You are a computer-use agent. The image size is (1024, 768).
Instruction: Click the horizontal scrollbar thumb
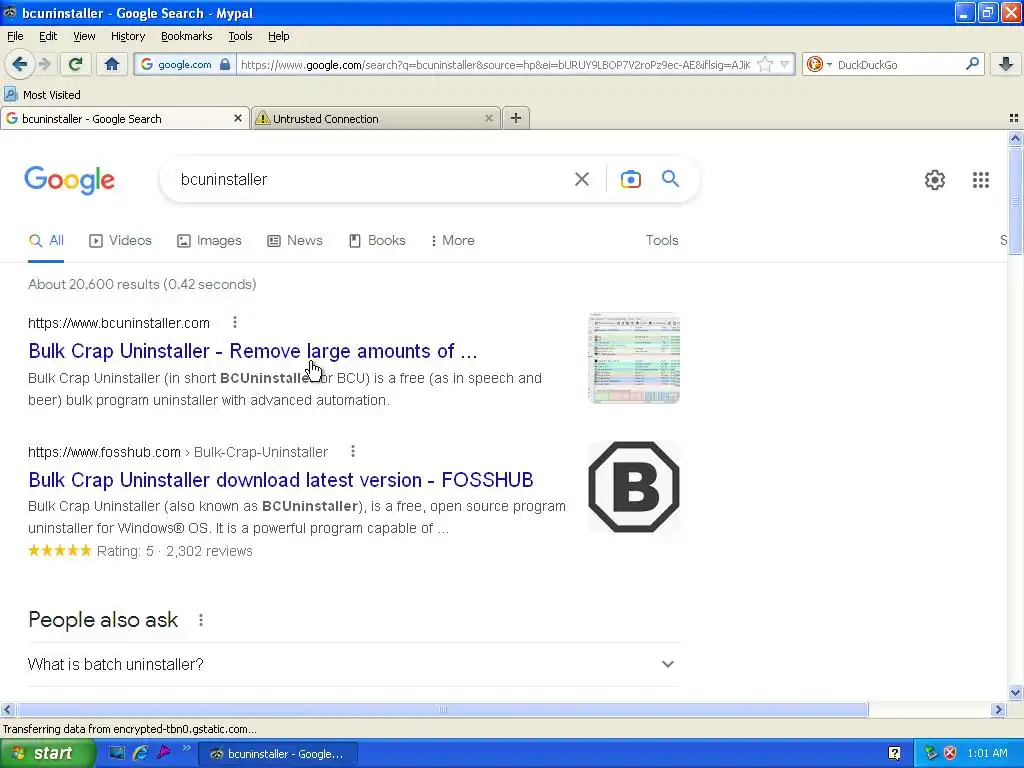coord(442,709)
